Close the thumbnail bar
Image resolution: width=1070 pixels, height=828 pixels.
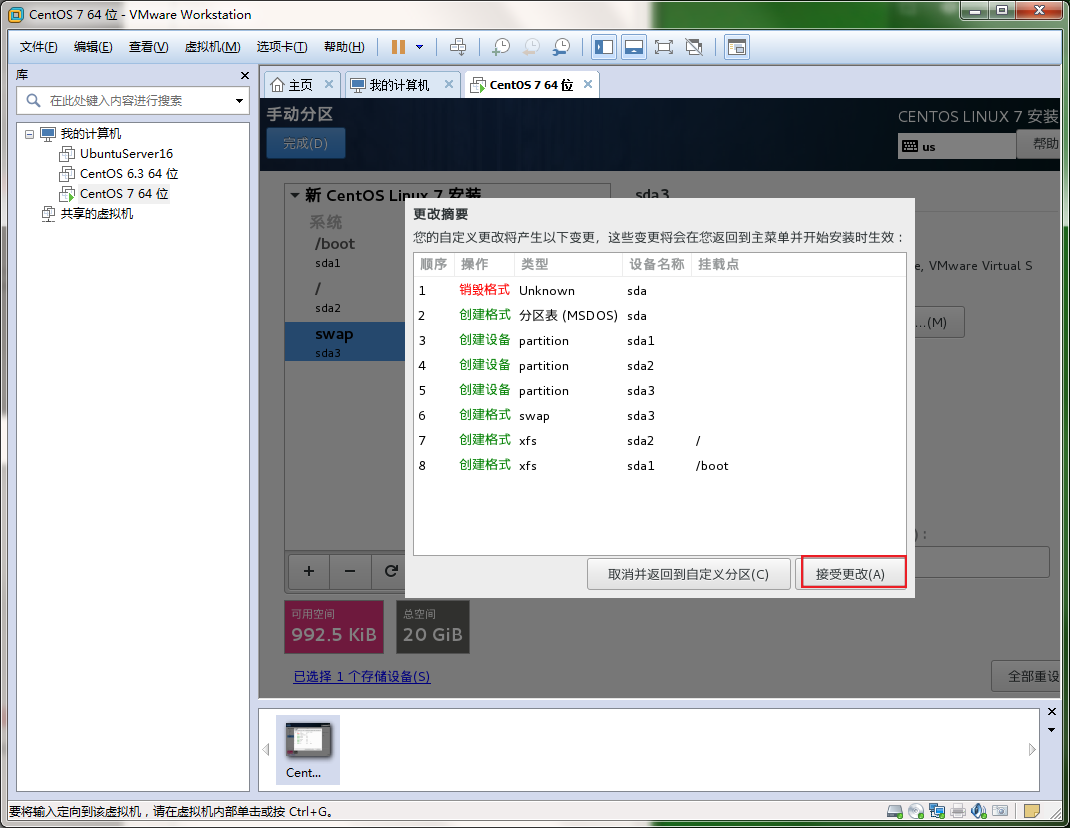pos(1052,712)
